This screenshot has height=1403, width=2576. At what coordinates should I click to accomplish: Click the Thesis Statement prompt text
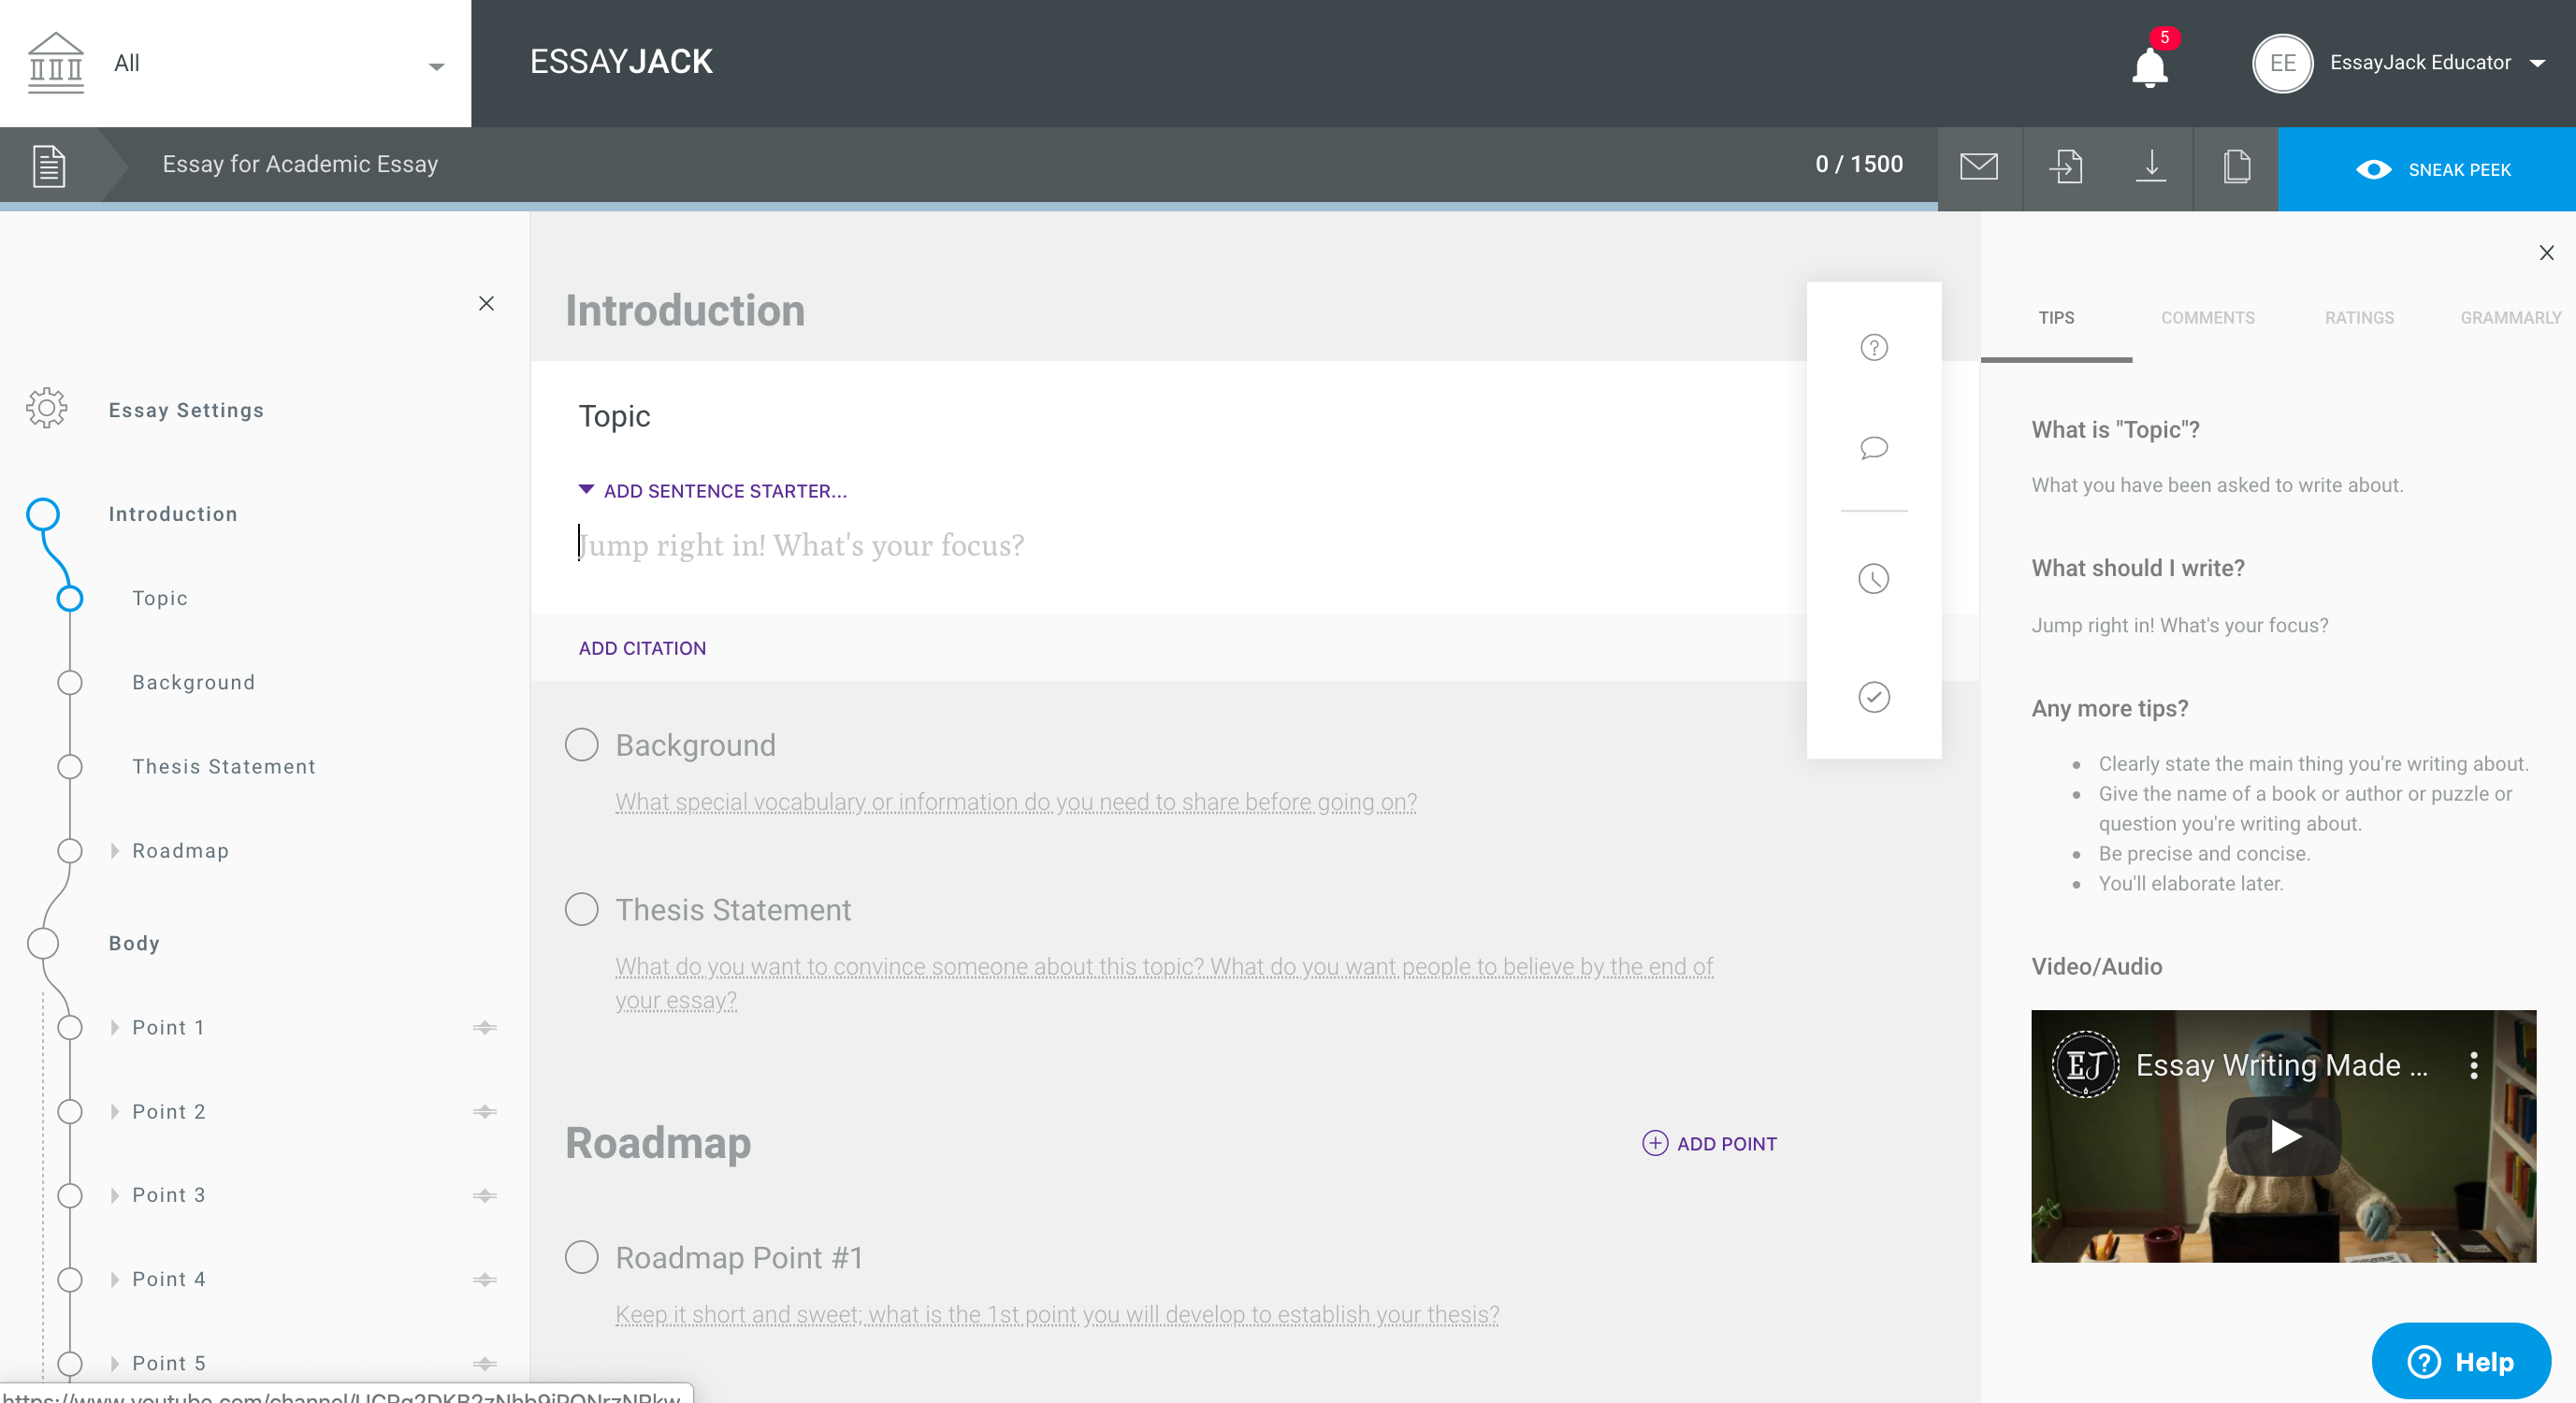click(x=1164, y=983)
